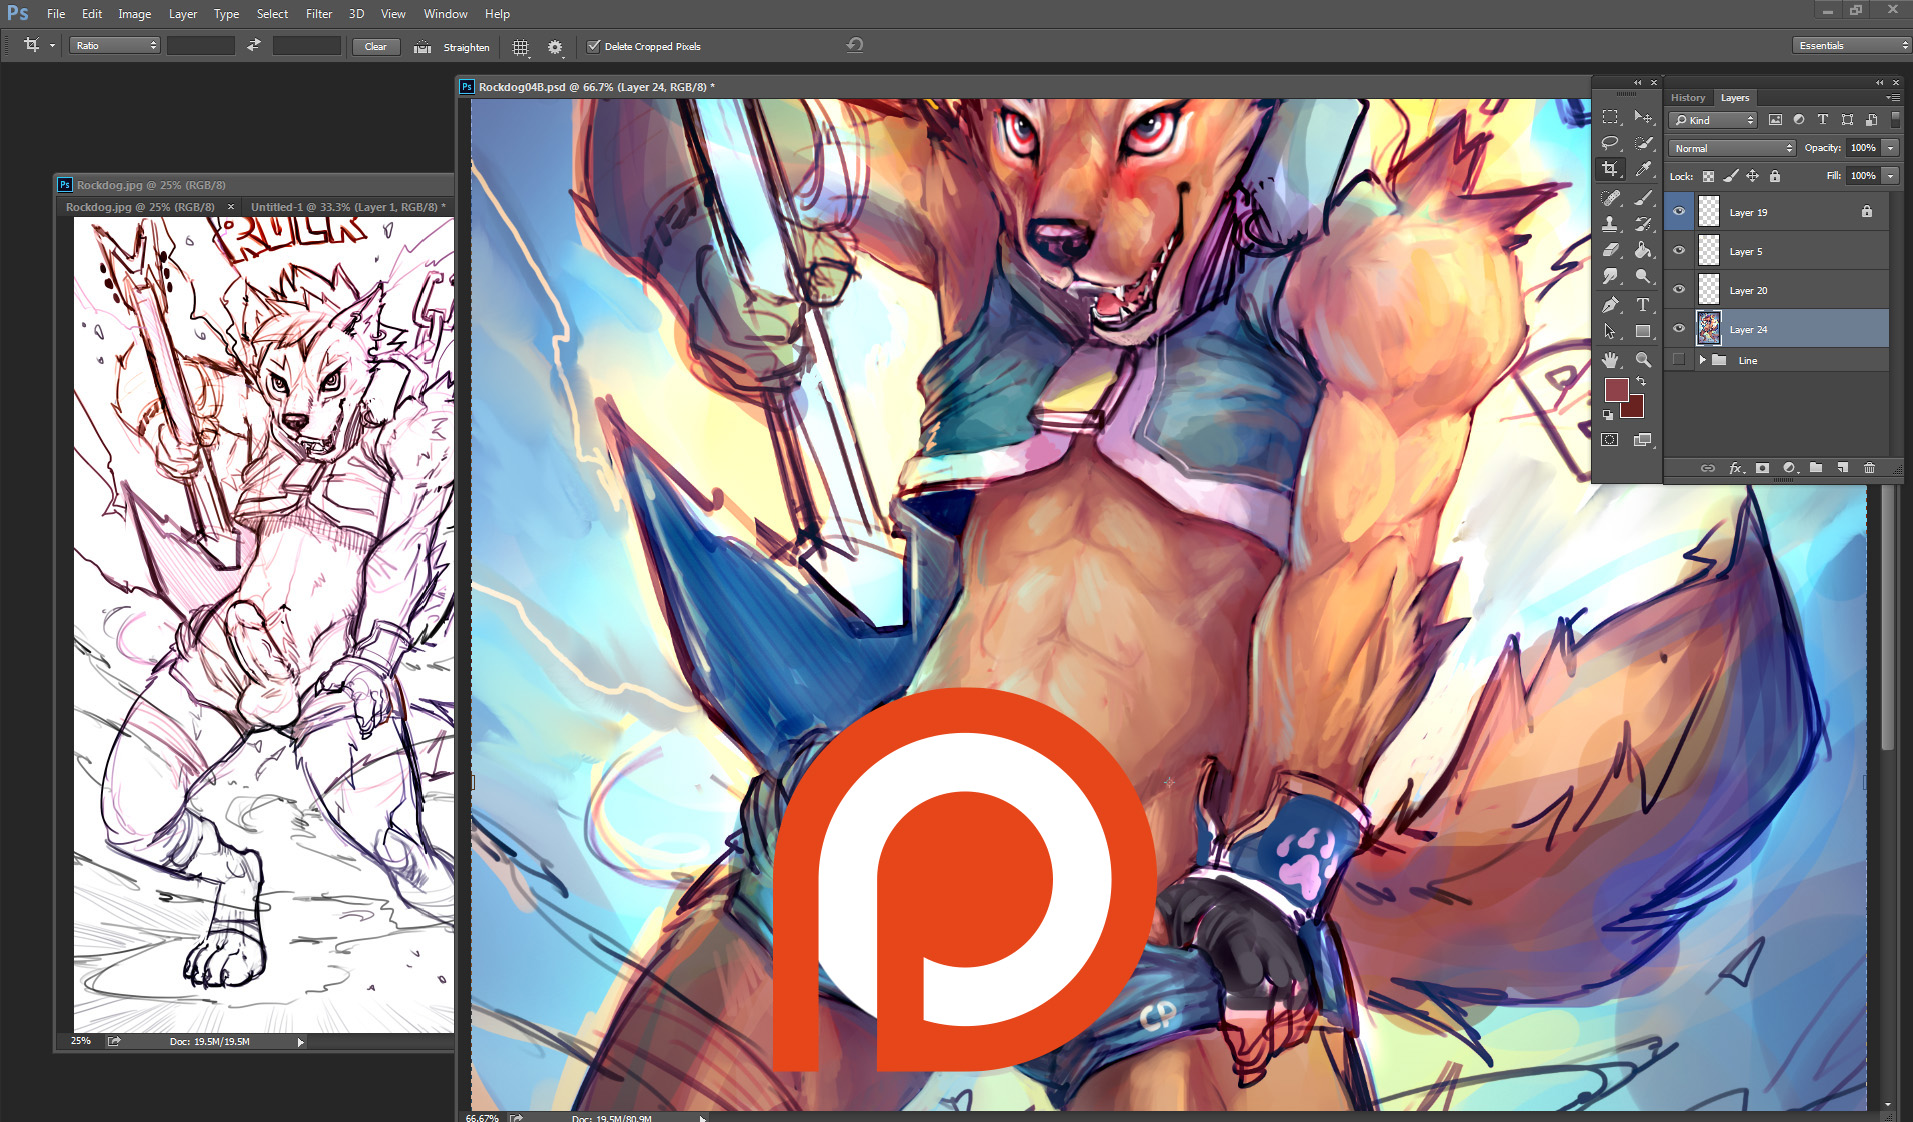
Task: Create new fill or adjustment layer
Action: coord(1789,468)
